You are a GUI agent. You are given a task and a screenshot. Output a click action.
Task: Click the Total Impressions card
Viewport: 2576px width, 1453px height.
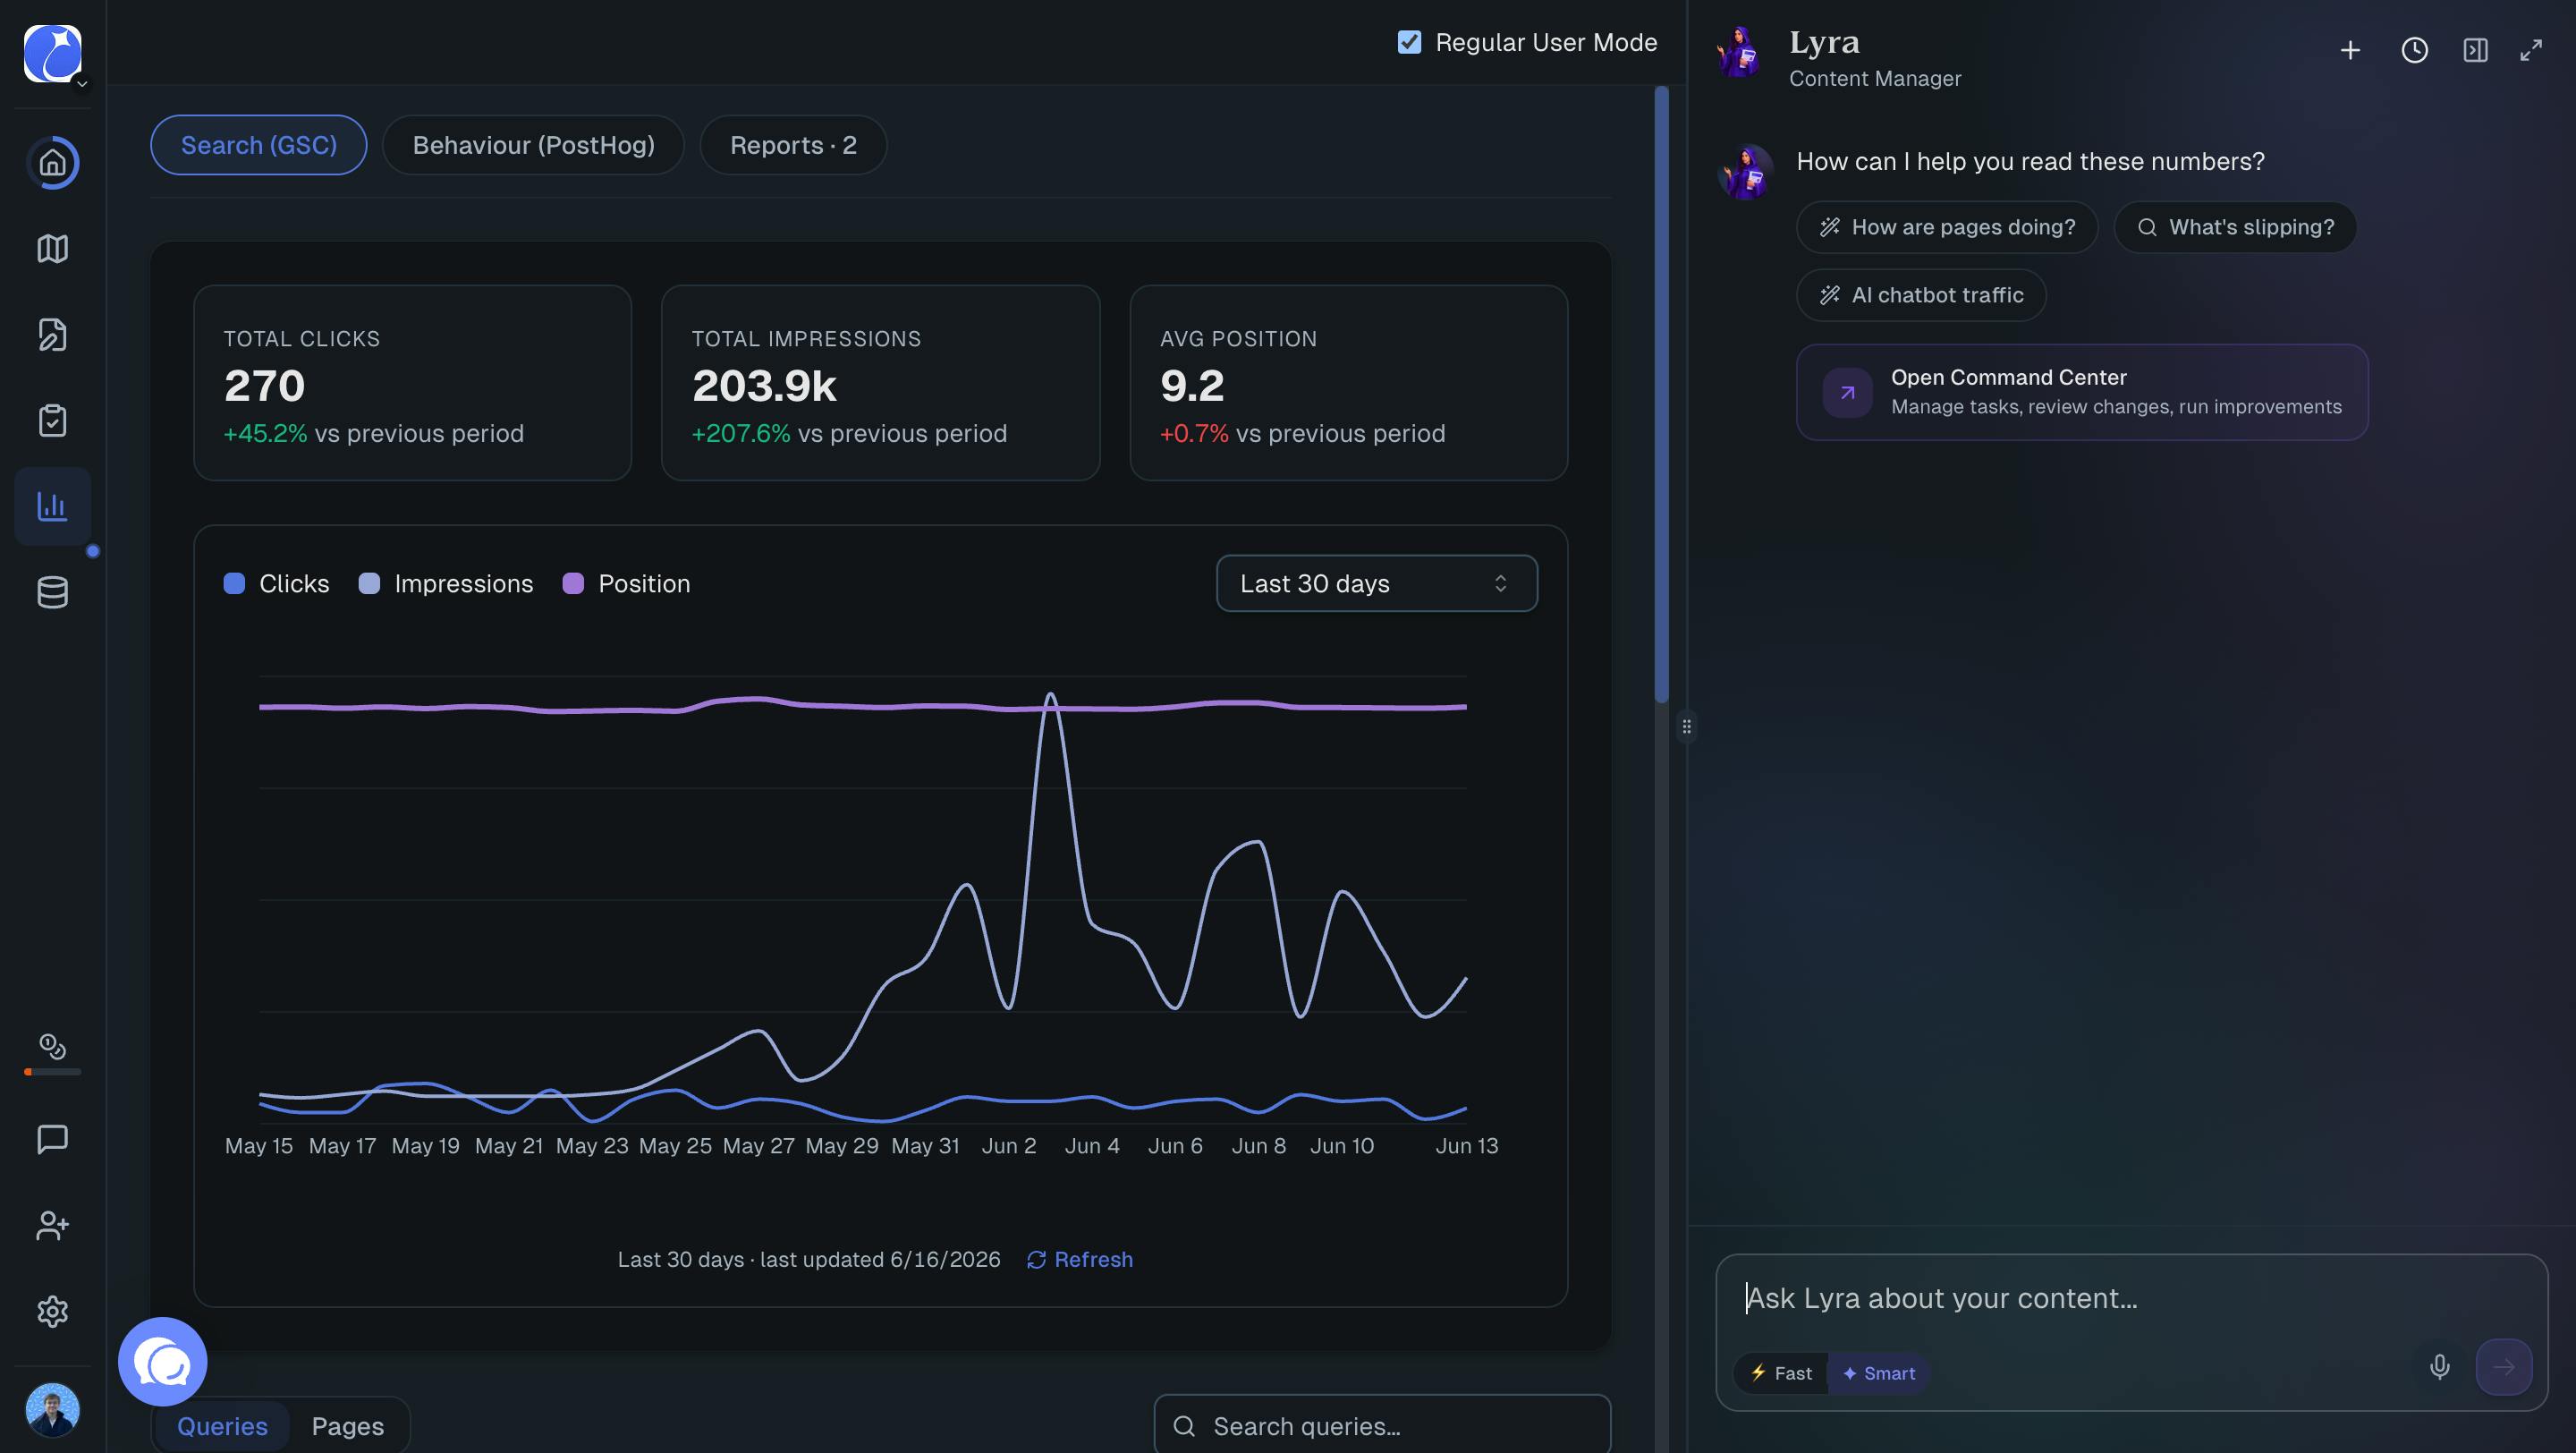pos(880,383)
